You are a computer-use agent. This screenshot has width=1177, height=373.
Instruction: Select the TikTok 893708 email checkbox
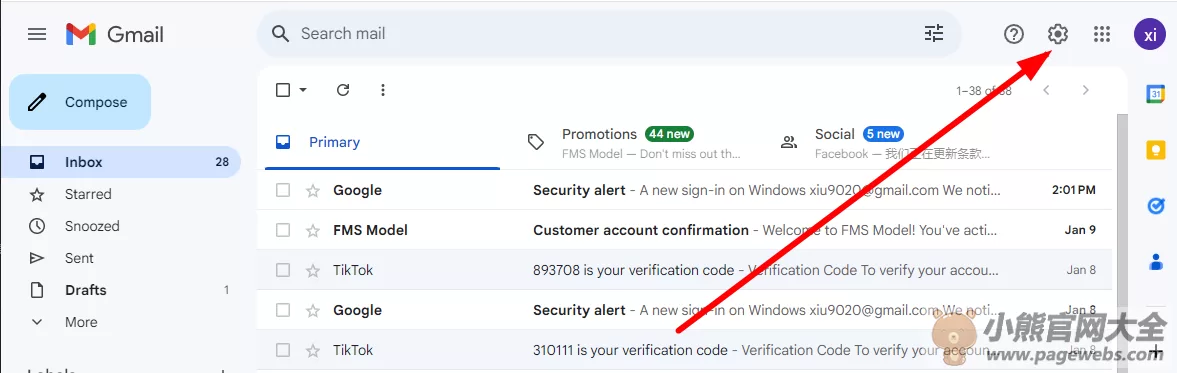(x=283, y=270)
